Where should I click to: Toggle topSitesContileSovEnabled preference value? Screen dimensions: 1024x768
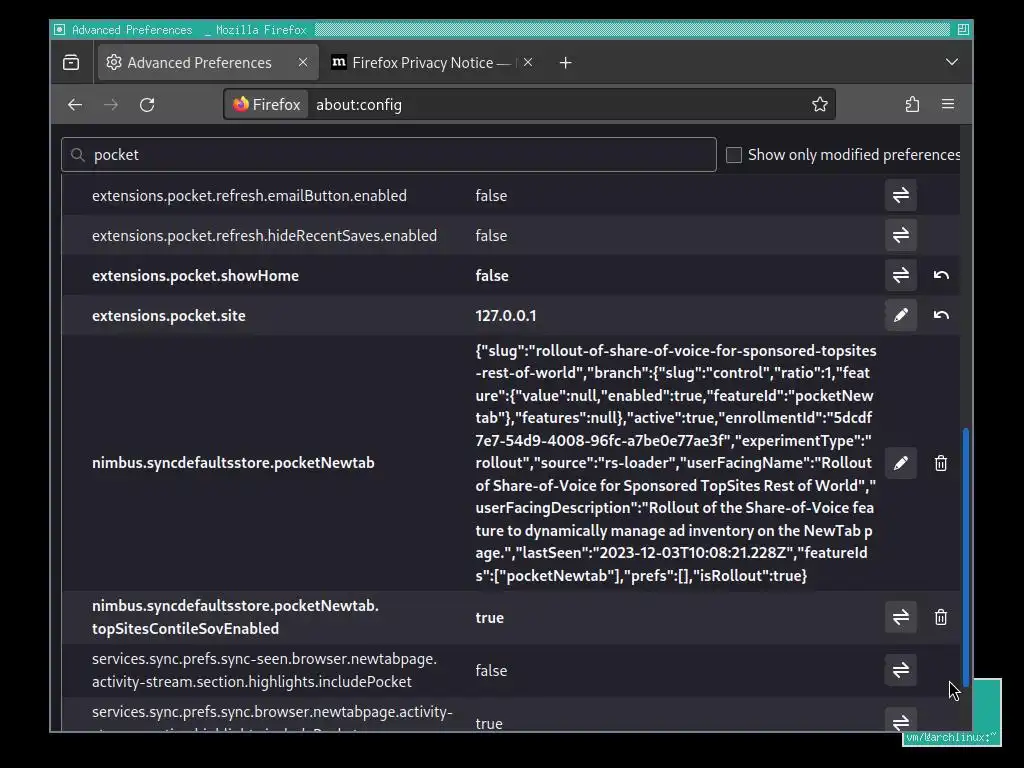[x=901, y=617]
